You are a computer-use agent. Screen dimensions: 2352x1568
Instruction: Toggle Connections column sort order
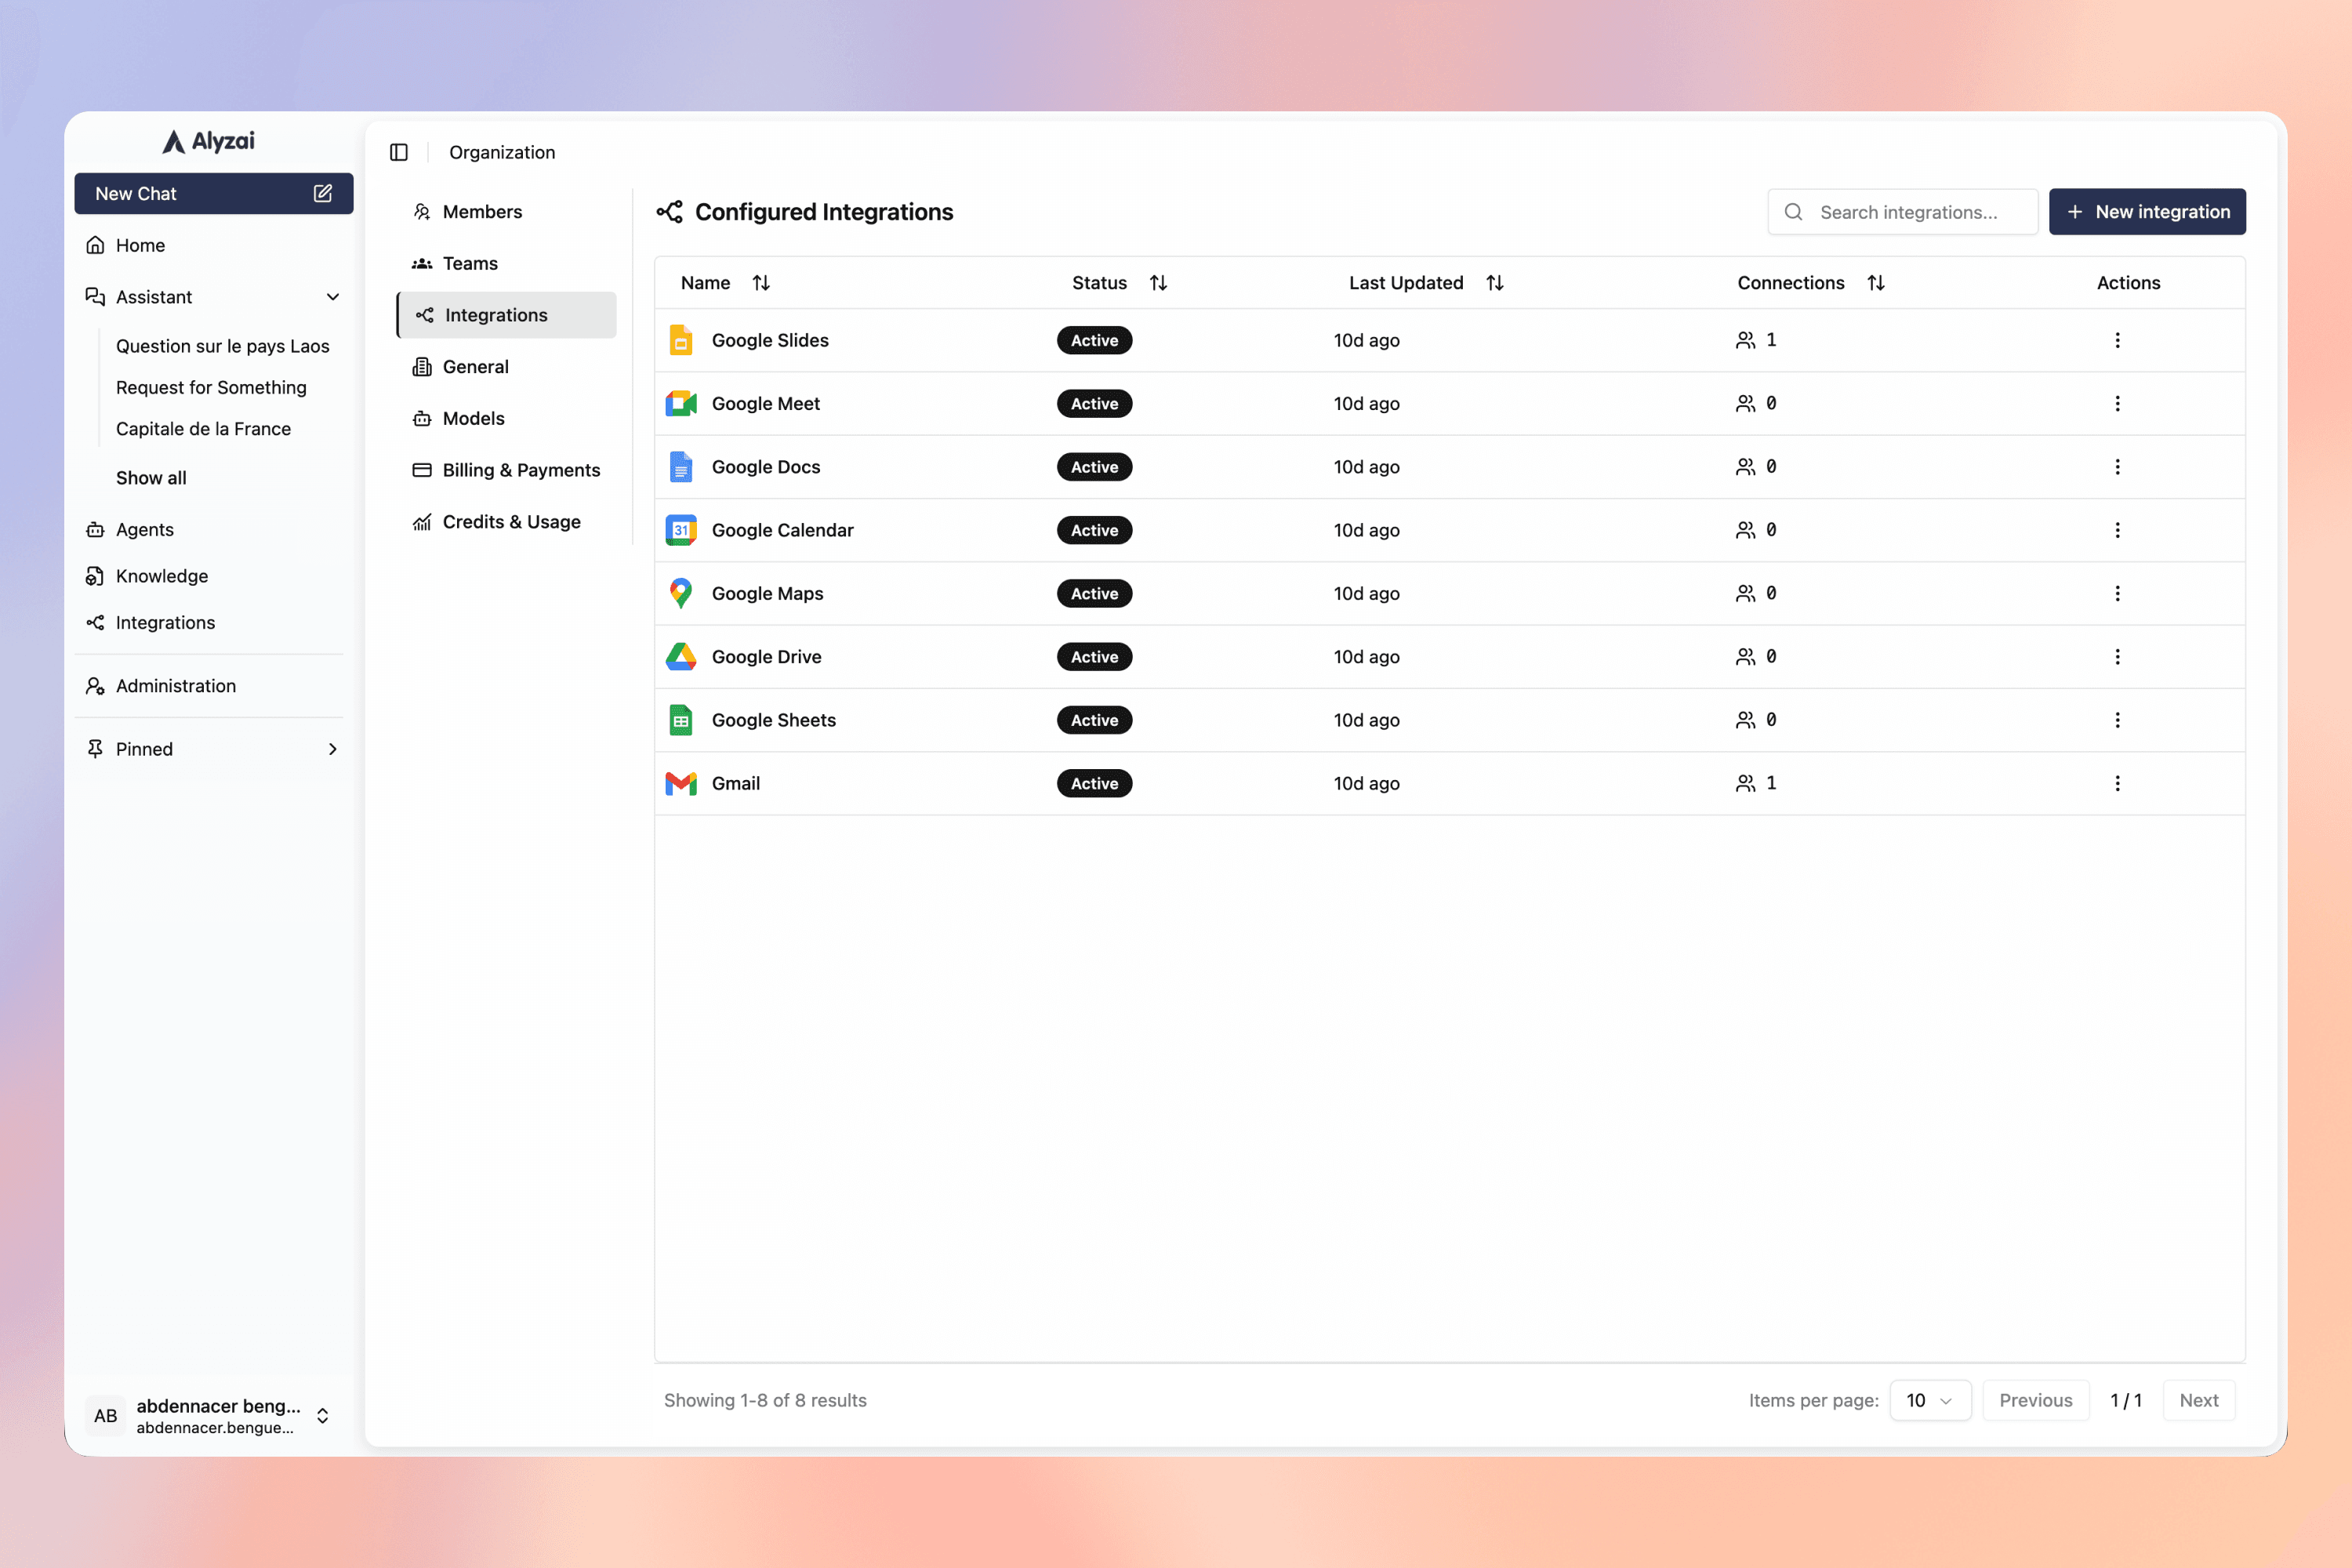pyautogui.click(x=1876, y=283)
